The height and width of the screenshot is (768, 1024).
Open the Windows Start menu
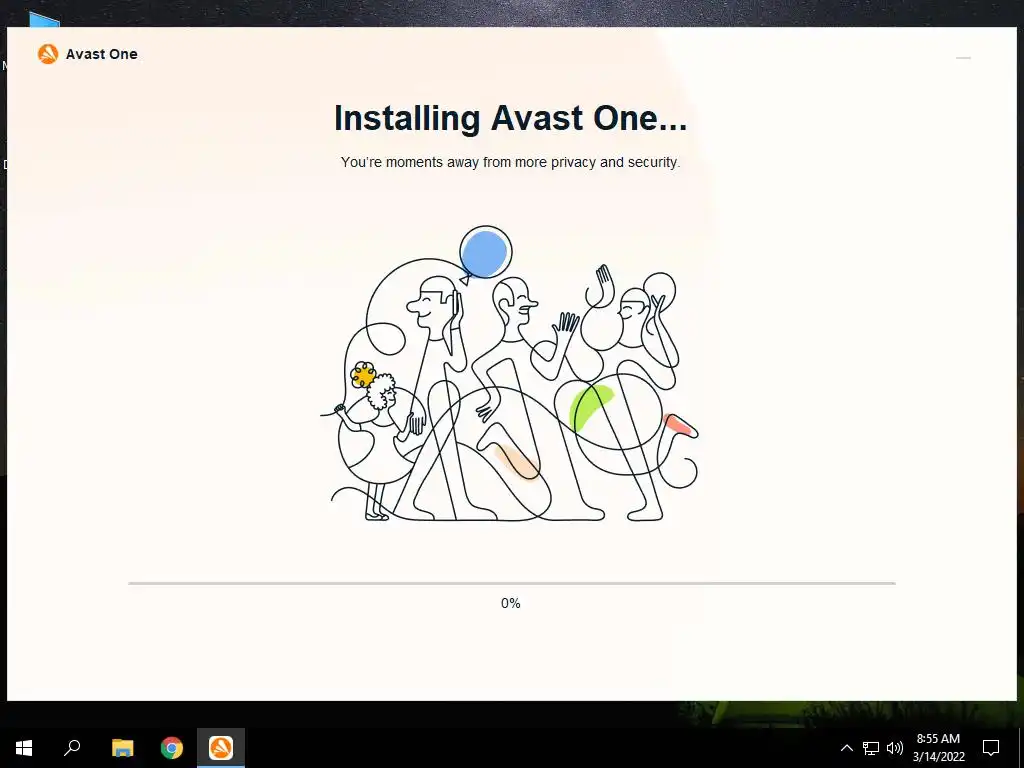24,748
